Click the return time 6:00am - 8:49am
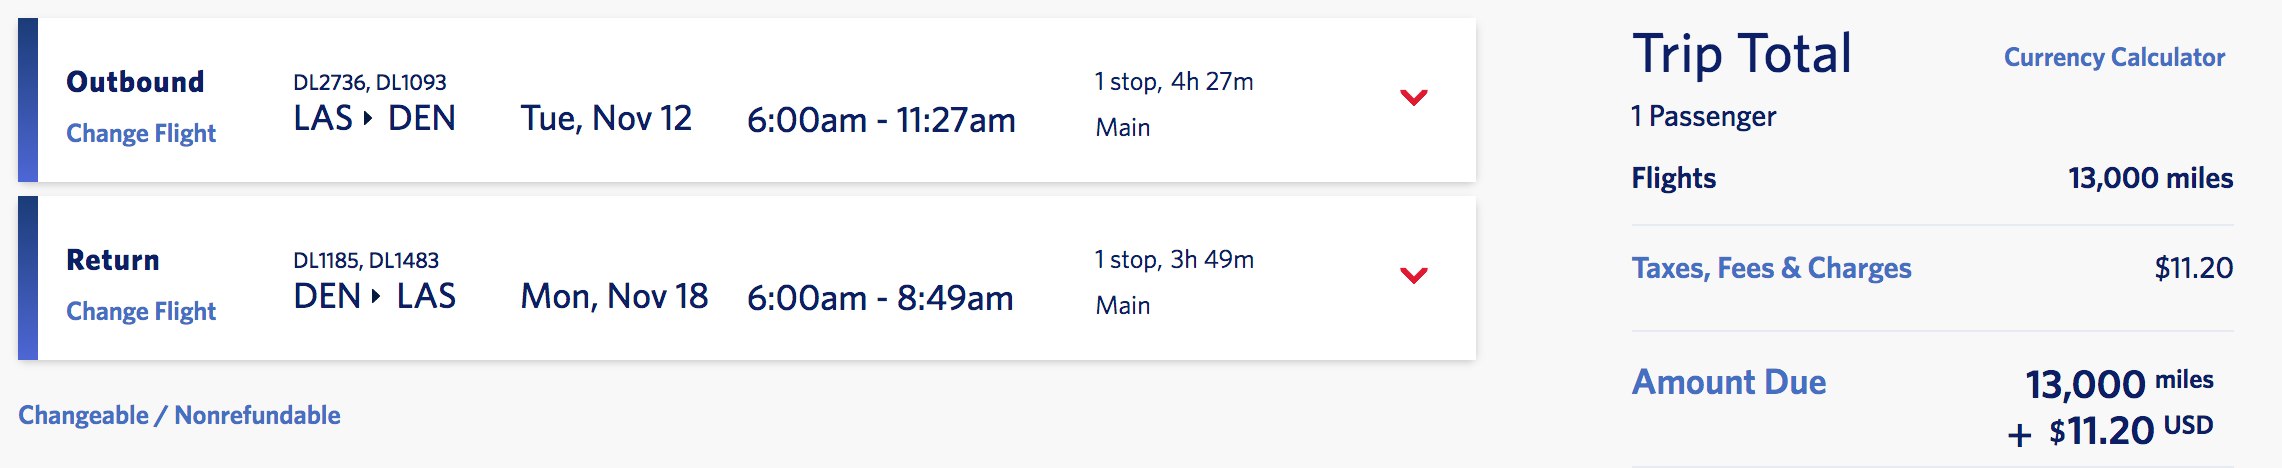This screenshot has width=2282, height=468. [880, 298]
